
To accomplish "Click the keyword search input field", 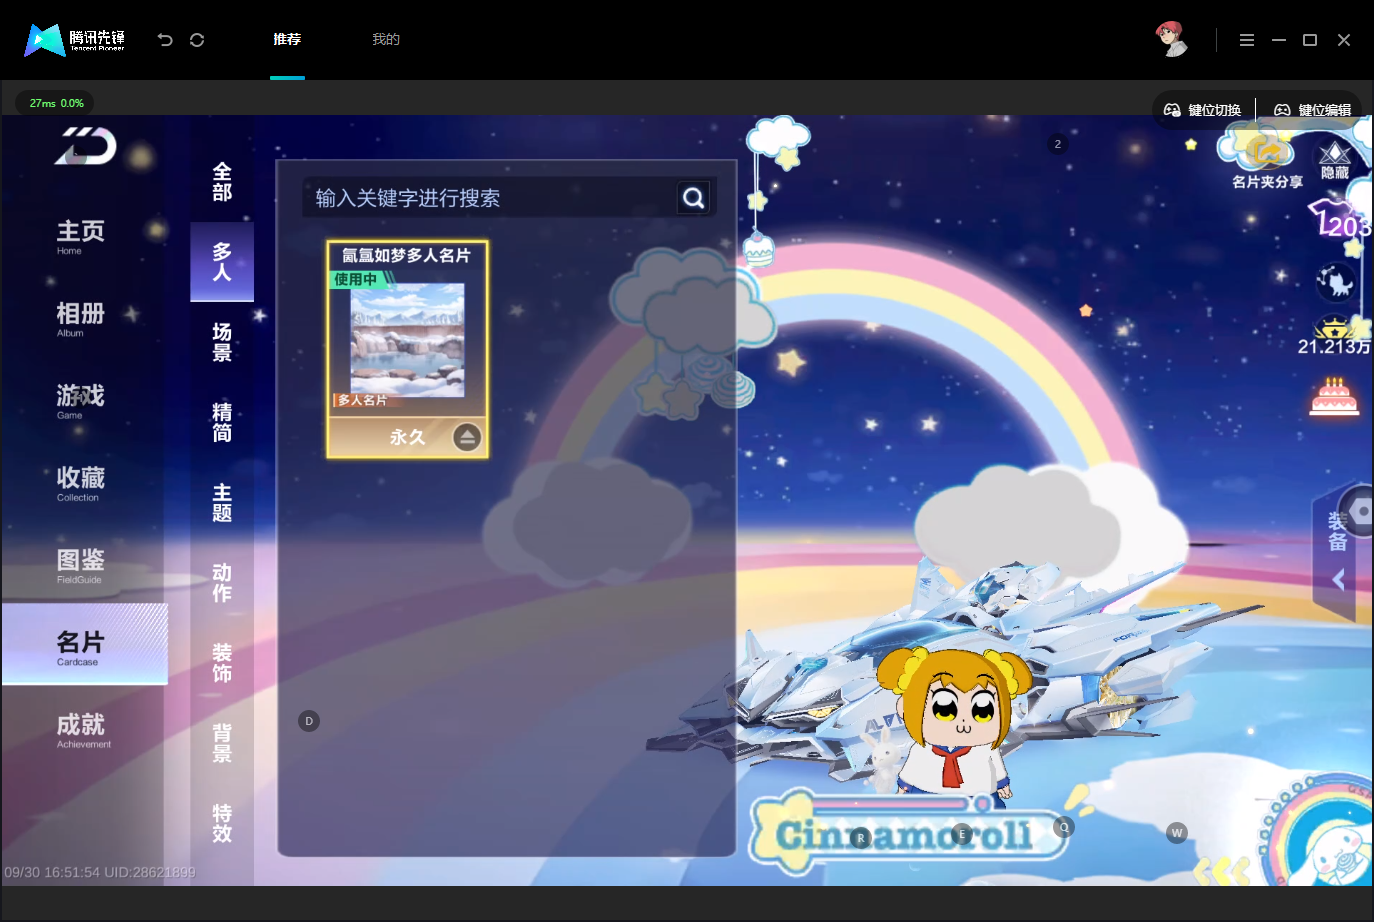I will (x=490, y=198).
